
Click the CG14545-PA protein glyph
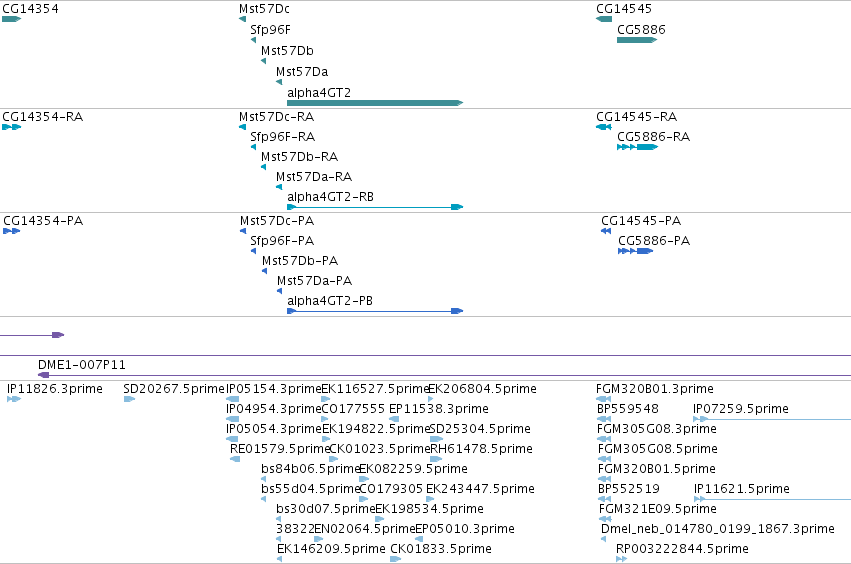(x=606, y=231)
